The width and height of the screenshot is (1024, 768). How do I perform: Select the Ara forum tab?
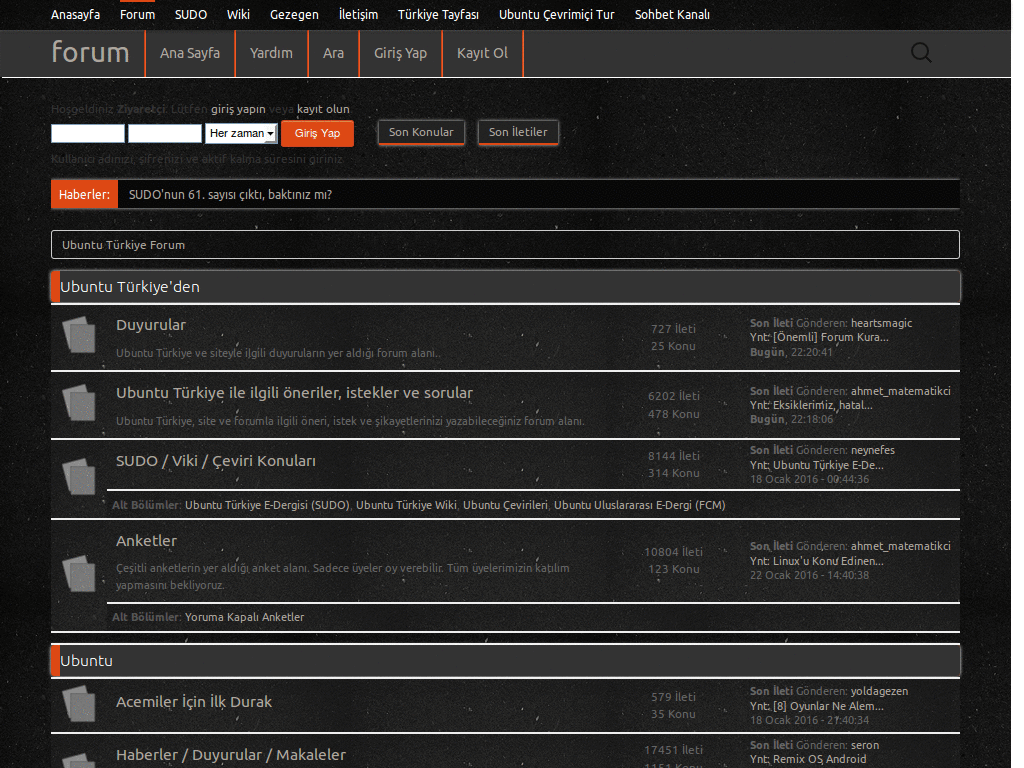click(333, 54)
